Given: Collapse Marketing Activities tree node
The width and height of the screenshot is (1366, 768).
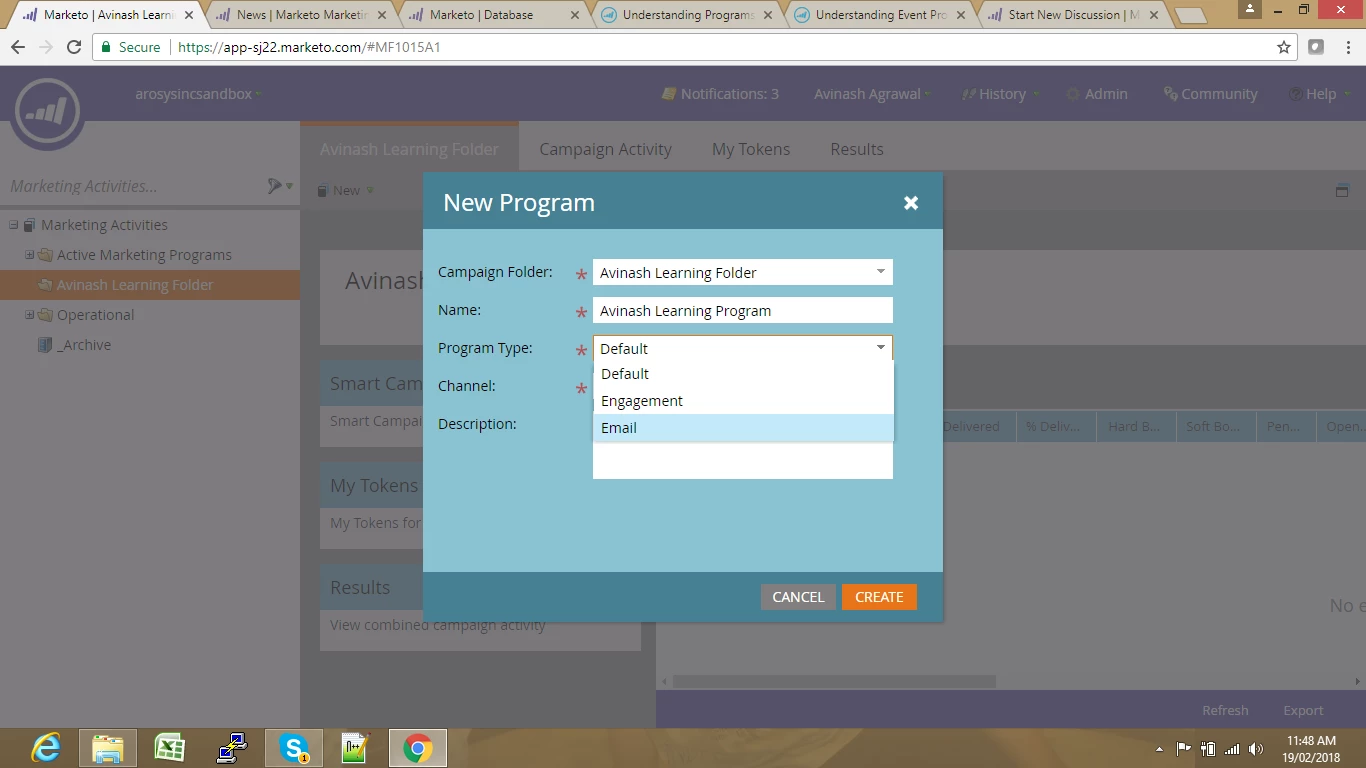Looking at the screenshot, I should 14,225.
